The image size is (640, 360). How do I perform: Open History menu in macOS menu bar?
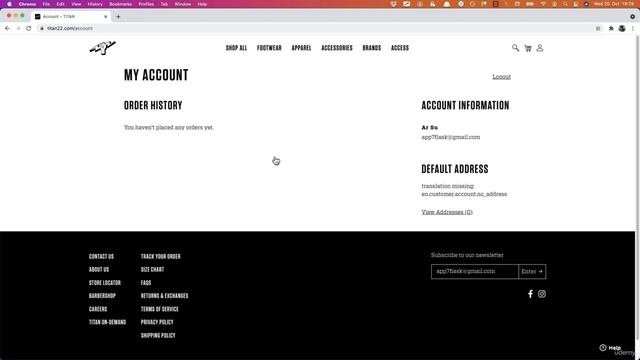click(x=95, y=4)
